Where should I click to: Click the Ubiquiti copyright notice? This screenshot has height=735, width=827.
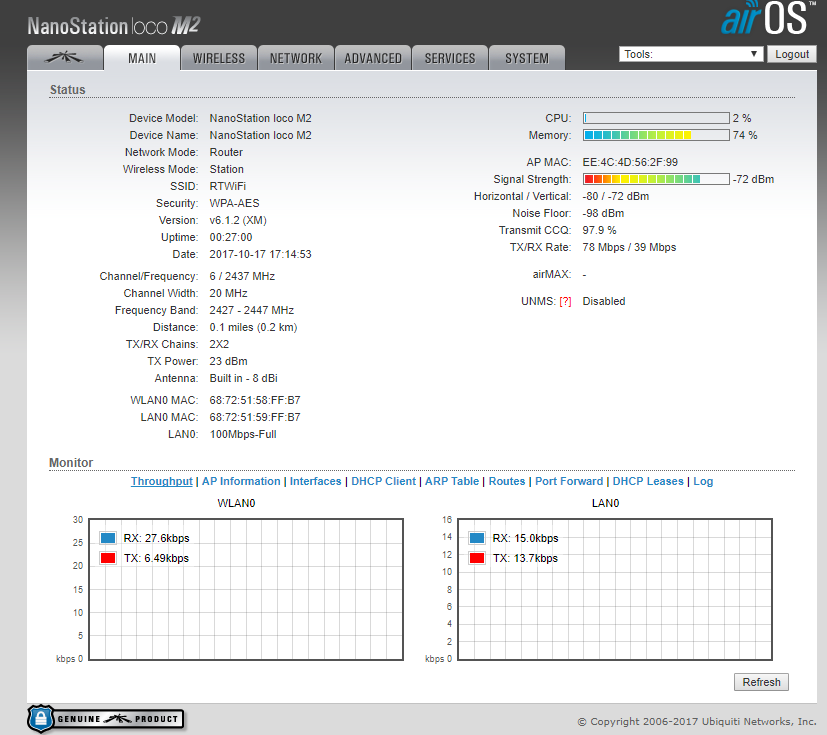(x=697, y=721)
